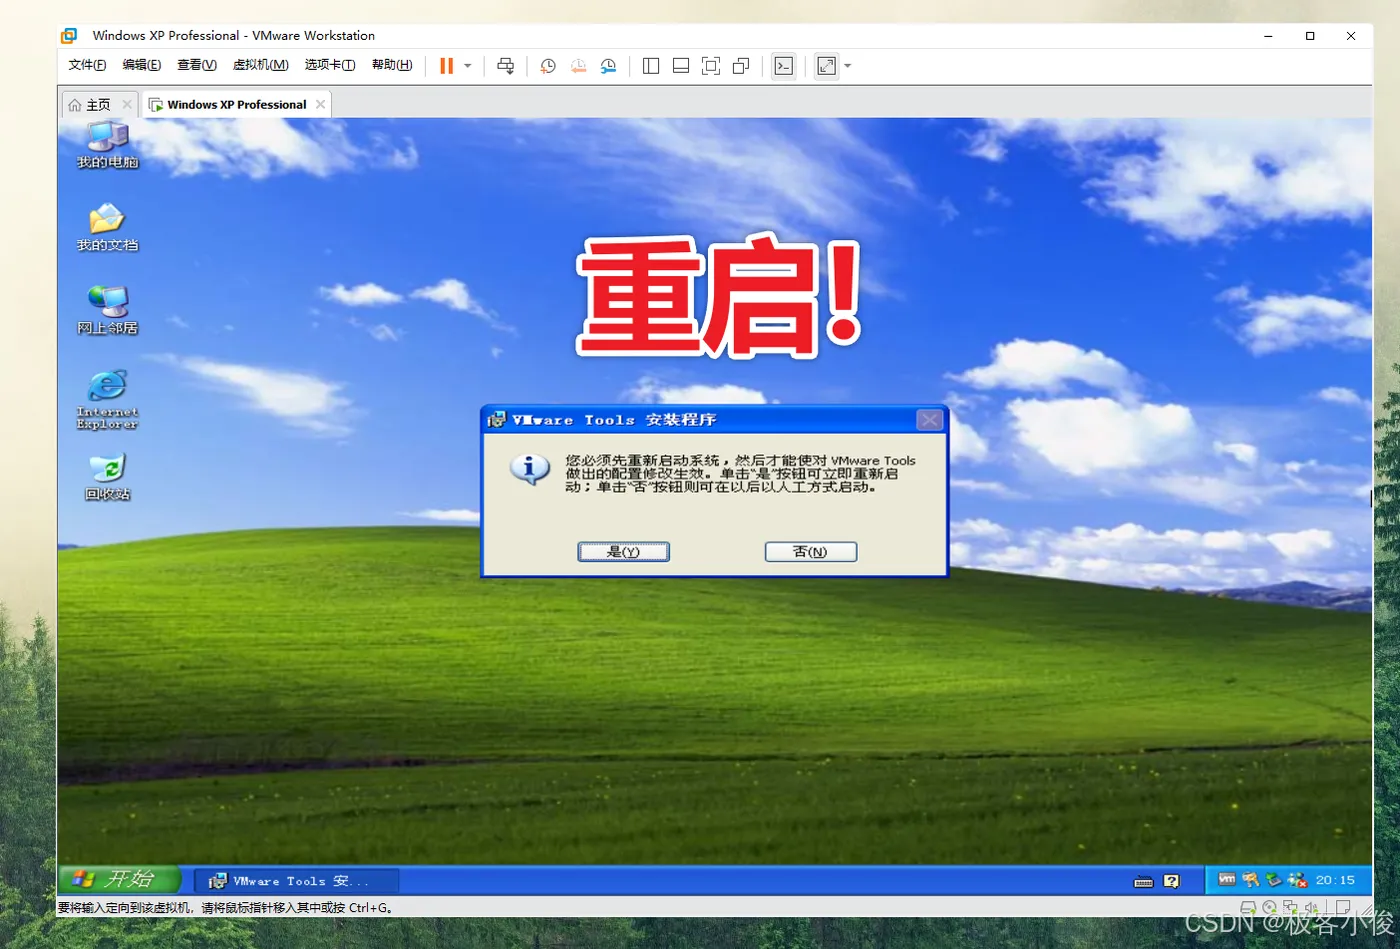Viewport: 1400px width, 949px height.
Task: Enter full screen mode icon
Action: (x=711, y=66)
